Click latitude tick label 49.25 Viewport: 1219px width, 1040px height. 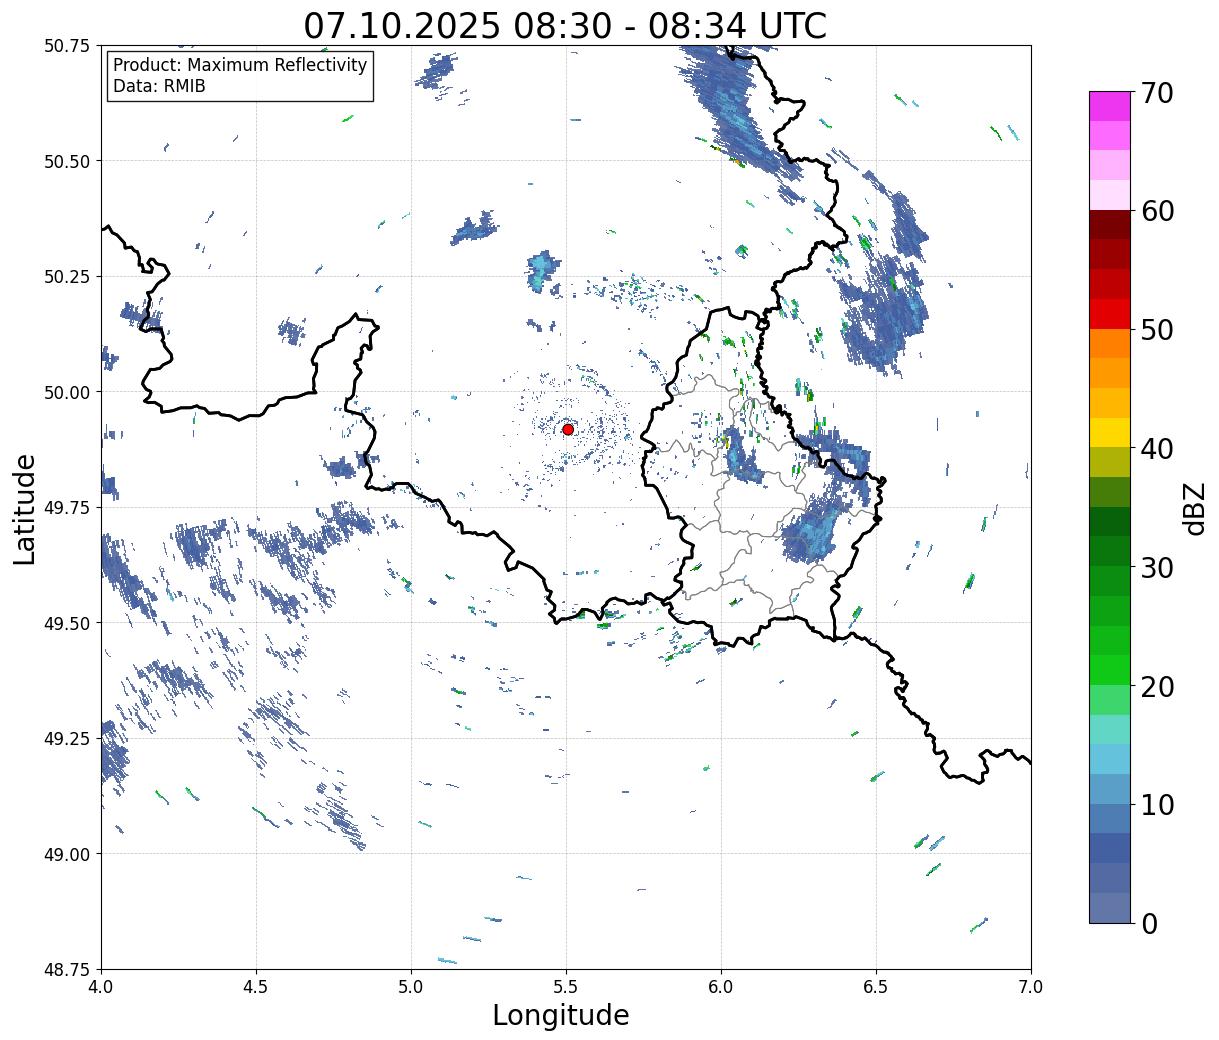tap(68, 739)
